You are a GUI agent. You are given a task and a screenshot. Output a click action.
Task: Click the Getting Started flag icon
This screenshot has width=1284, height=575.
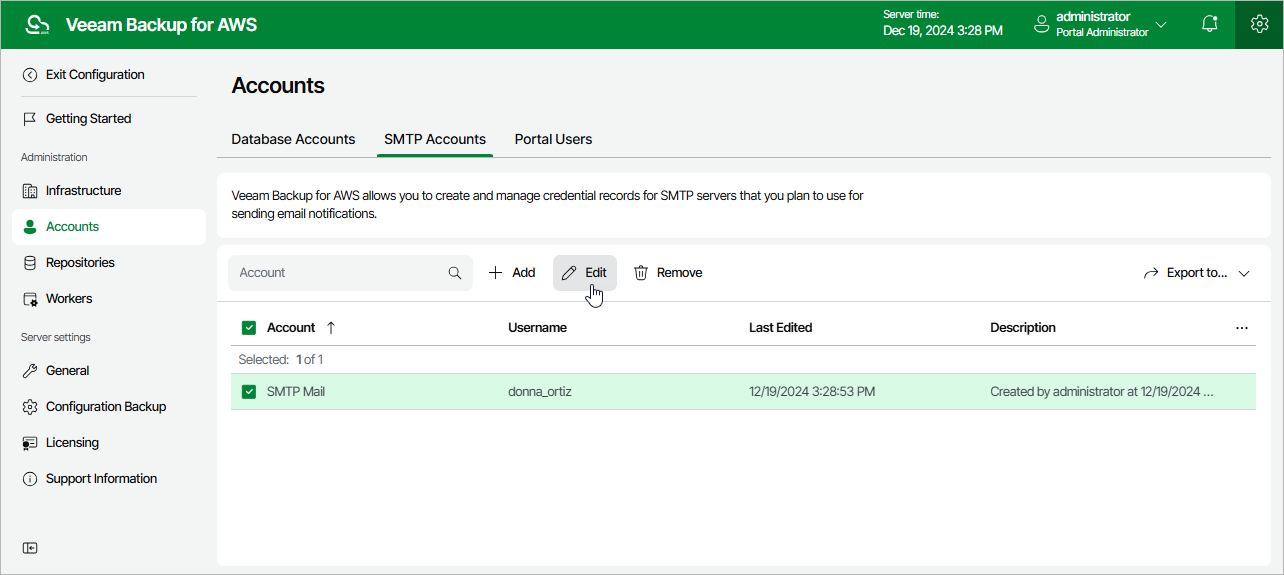(x=30, y=119)
